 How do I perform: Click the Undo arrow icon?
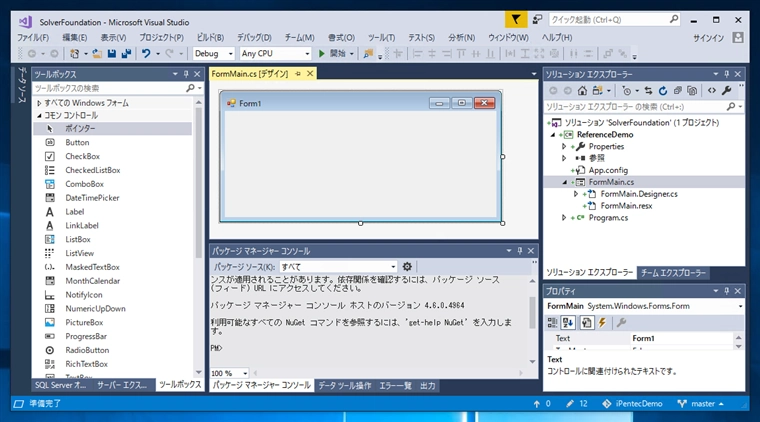146,53
